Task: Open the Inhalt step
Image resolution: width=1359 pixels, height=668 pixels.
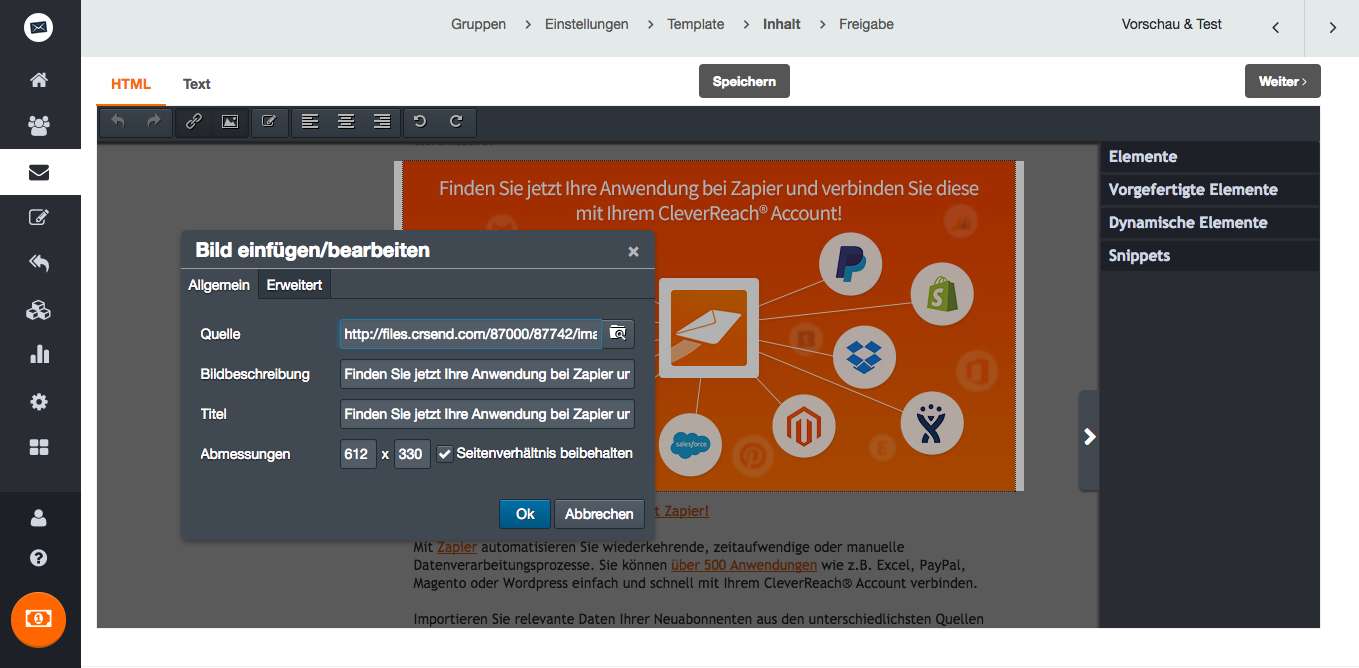Action: 782,24
